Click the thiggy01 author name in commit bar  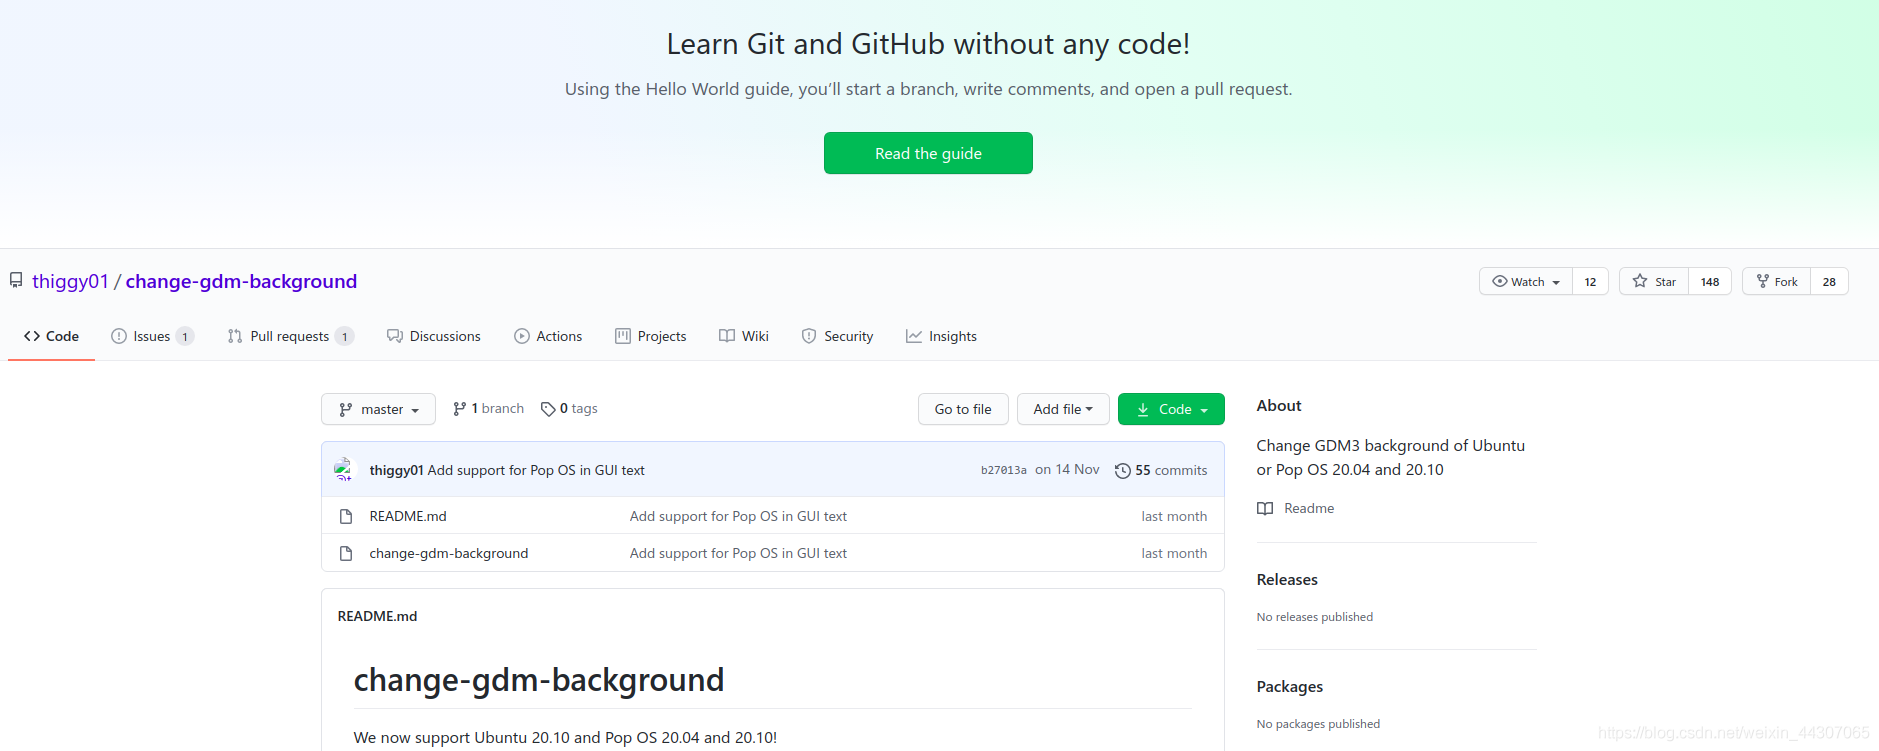[x=397, y=470]
